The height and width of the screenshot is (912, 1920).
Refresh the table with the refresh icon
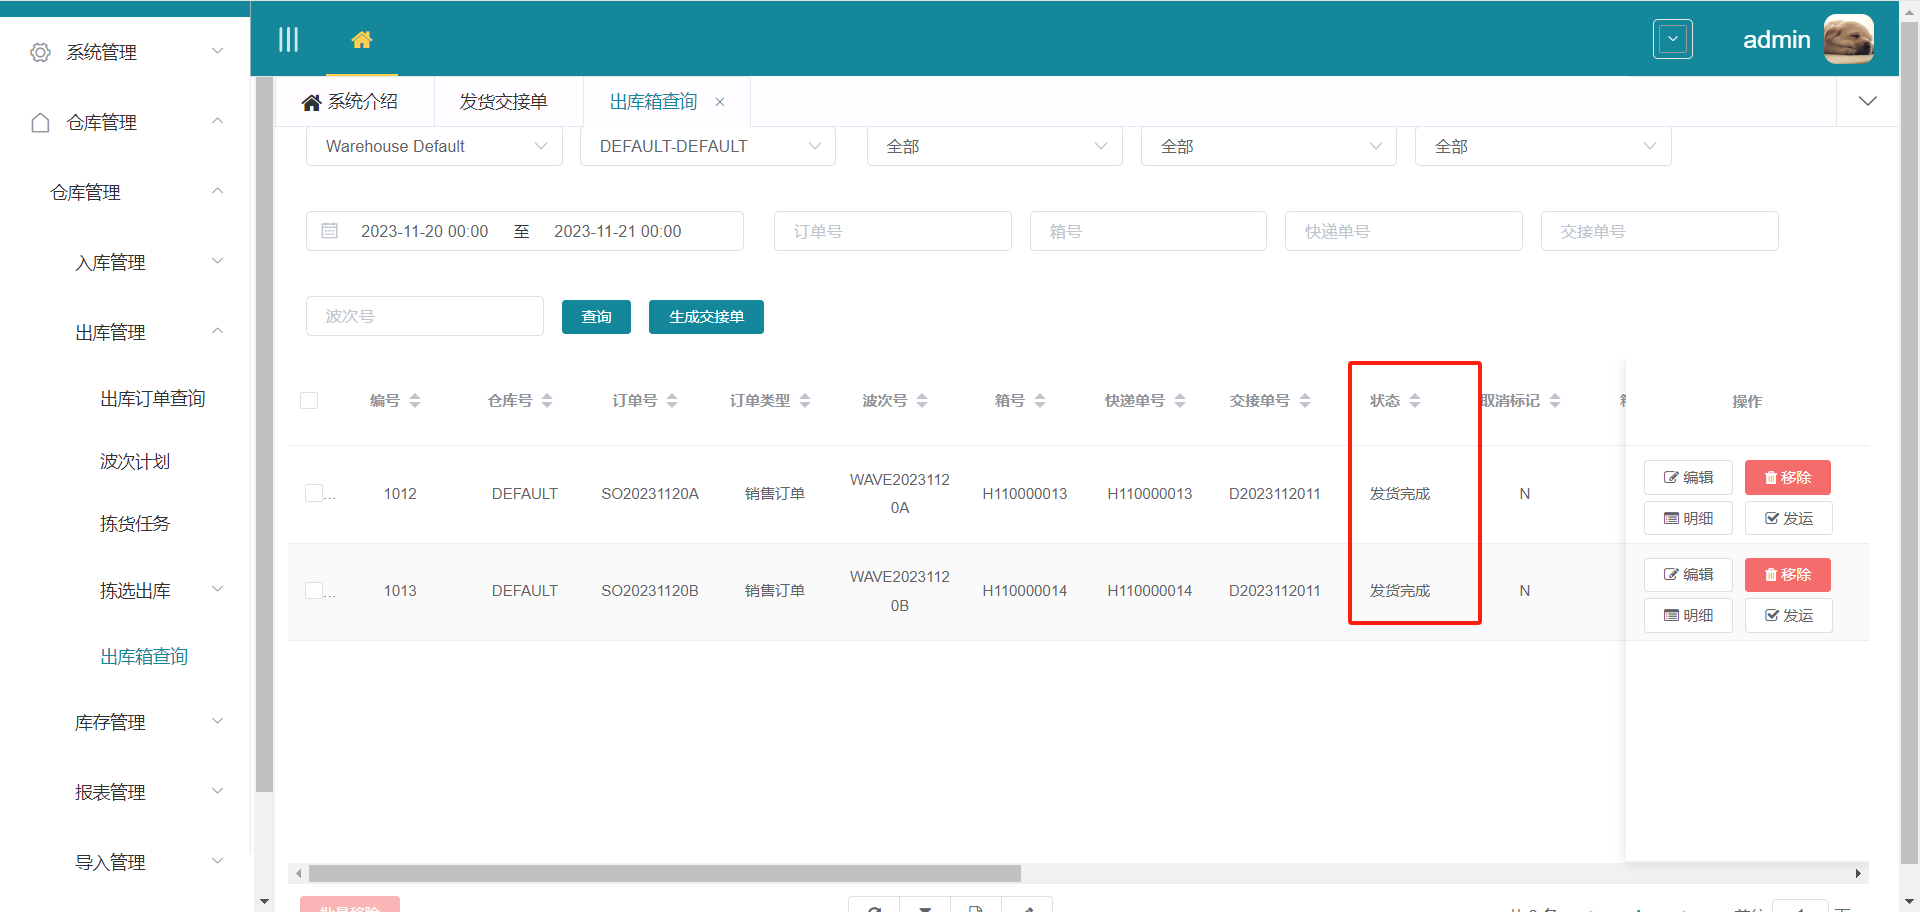tap(873, 908)
